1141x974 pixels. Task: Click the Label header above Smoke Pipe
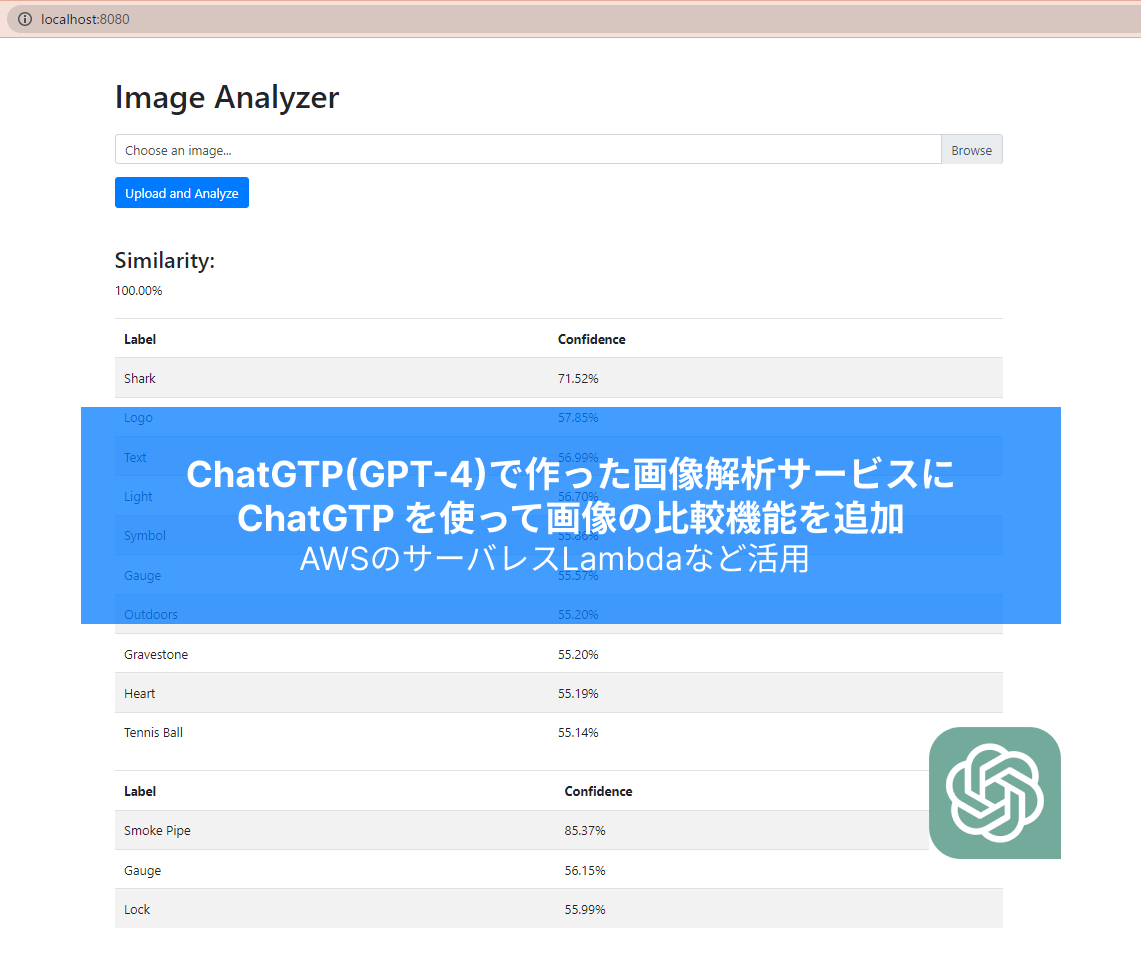point(140,791)
